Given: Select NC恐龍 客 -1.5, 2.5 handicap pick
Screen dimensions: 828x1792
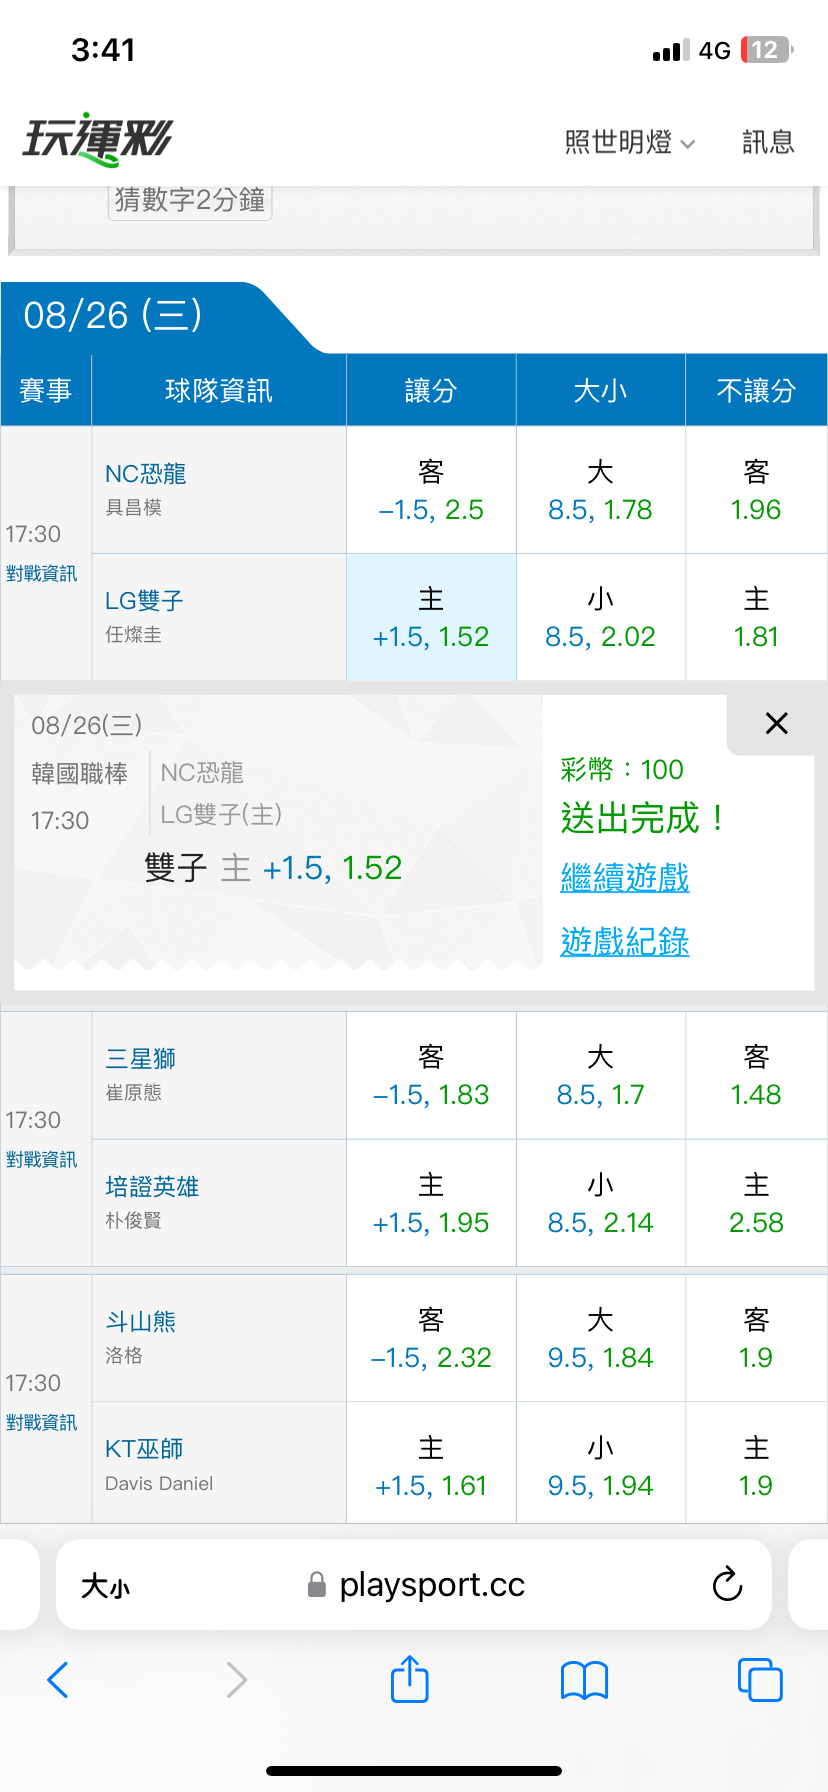Looking at the screenshot, I should (x=431, y=490).
